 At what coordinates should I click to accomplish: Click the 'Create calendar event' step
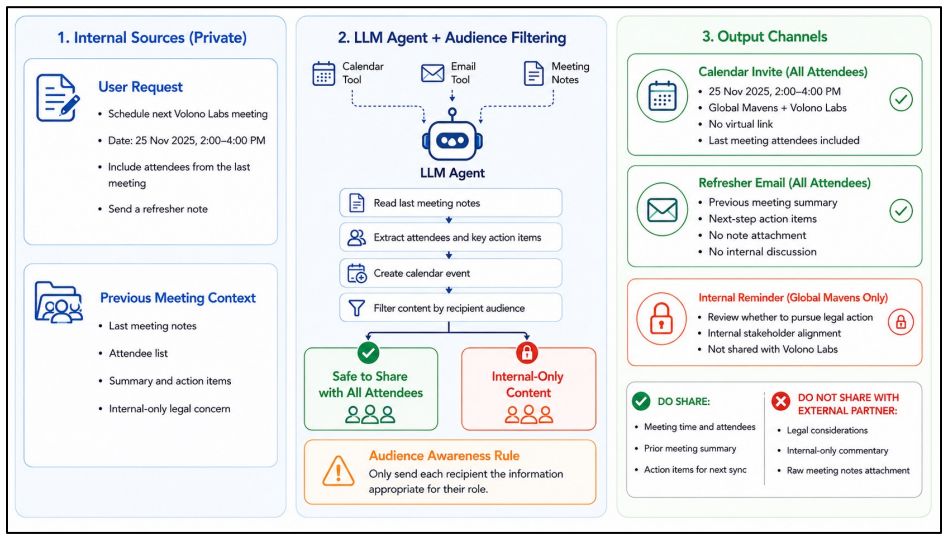pyautogui.click(x=450, y=273)
